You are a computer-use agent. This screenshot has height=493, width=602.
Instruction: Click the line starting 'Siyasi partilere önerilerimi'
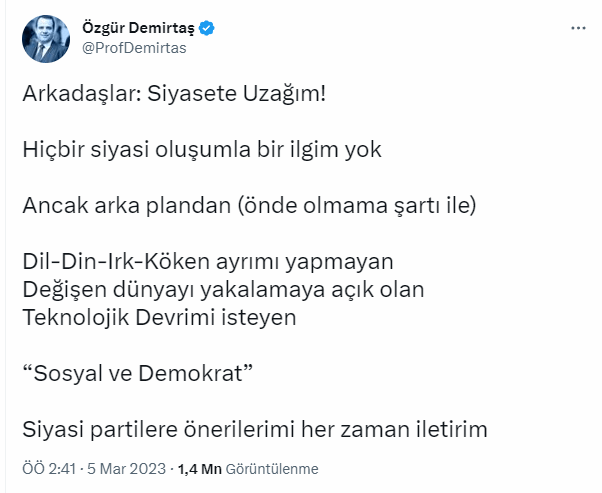[x=253, y=430]
